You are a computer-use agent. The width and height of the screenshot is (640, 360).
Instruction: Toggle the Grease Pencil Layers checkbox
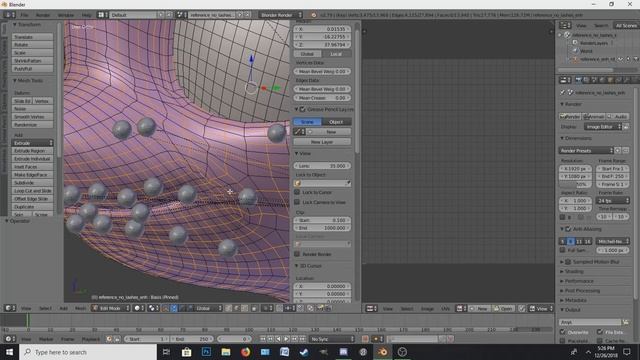coord(302,109)
